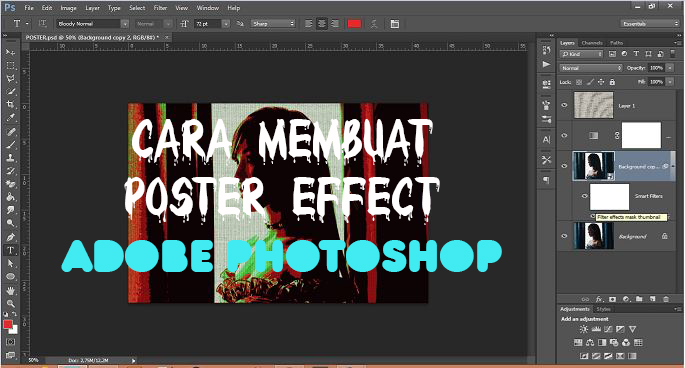Screen dimensions: 685x368
Task: Click the add layer mask icon
Action: point(612,299)
